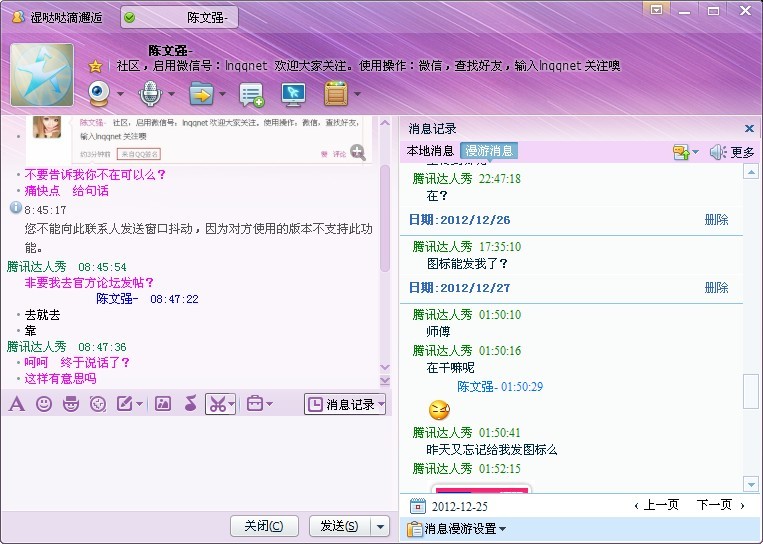Click the contact's star avatar picture

pyautogui.click(x=42, y=74)
